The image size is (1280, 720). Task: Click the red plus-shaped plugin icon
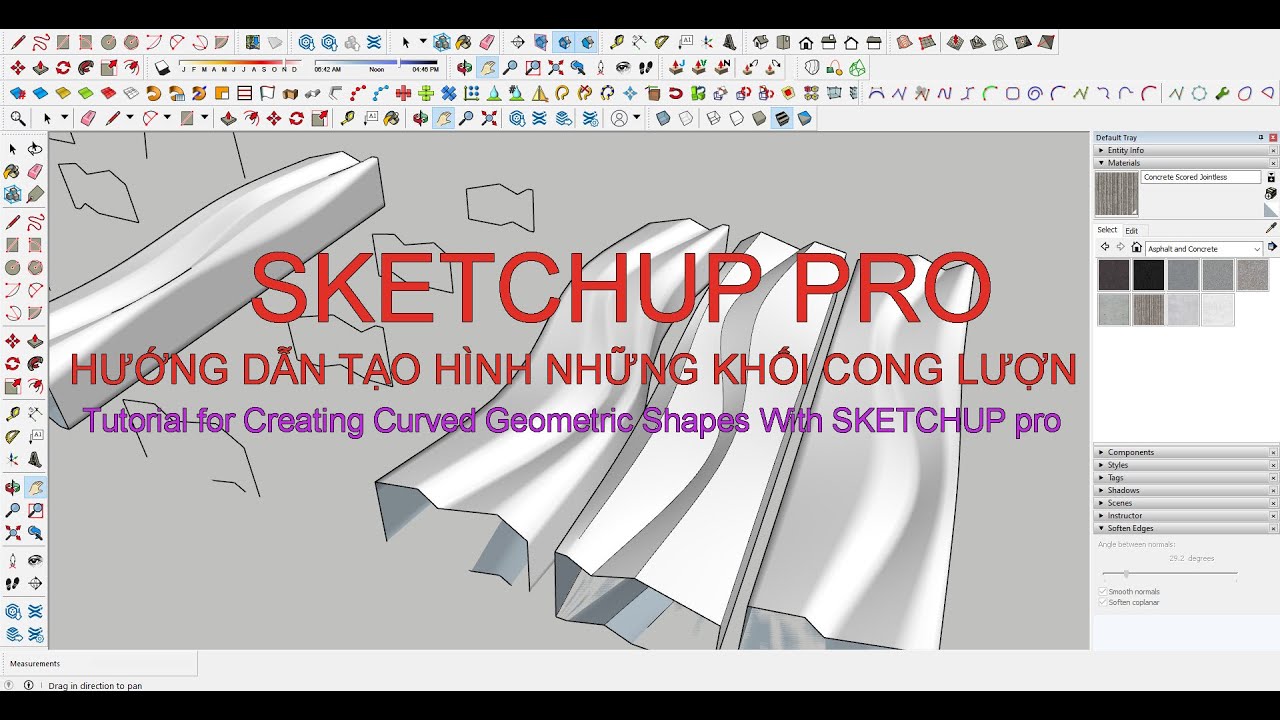[x=403, y=93]
